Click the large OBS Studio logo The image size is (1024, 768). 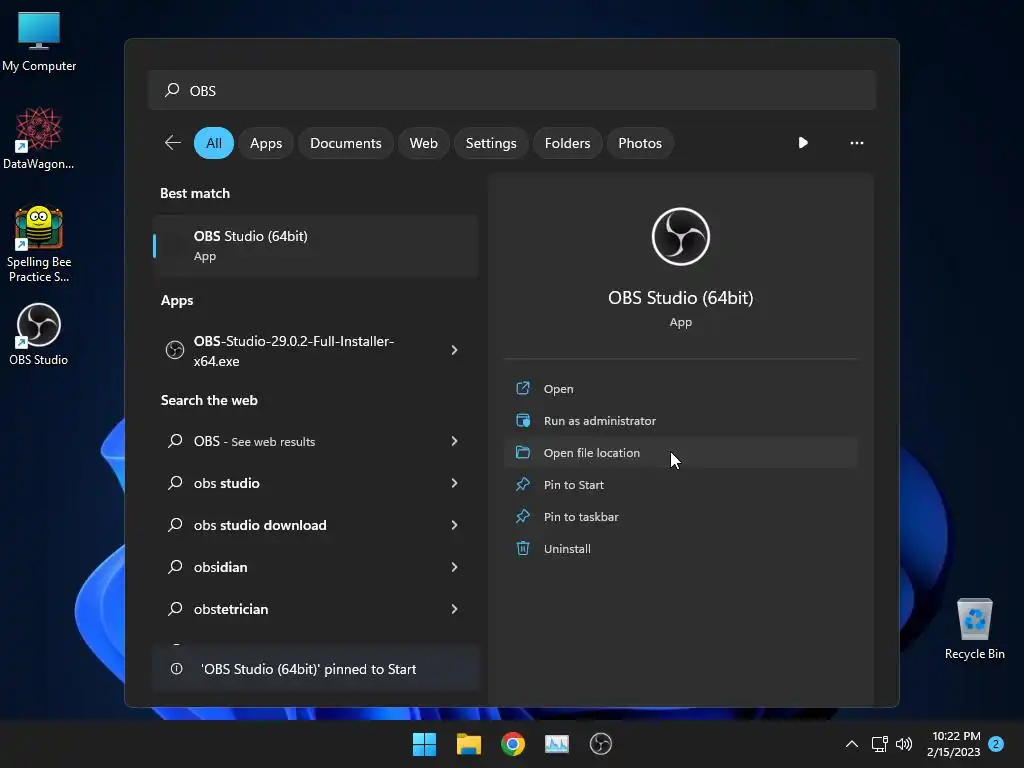point(680,236)
